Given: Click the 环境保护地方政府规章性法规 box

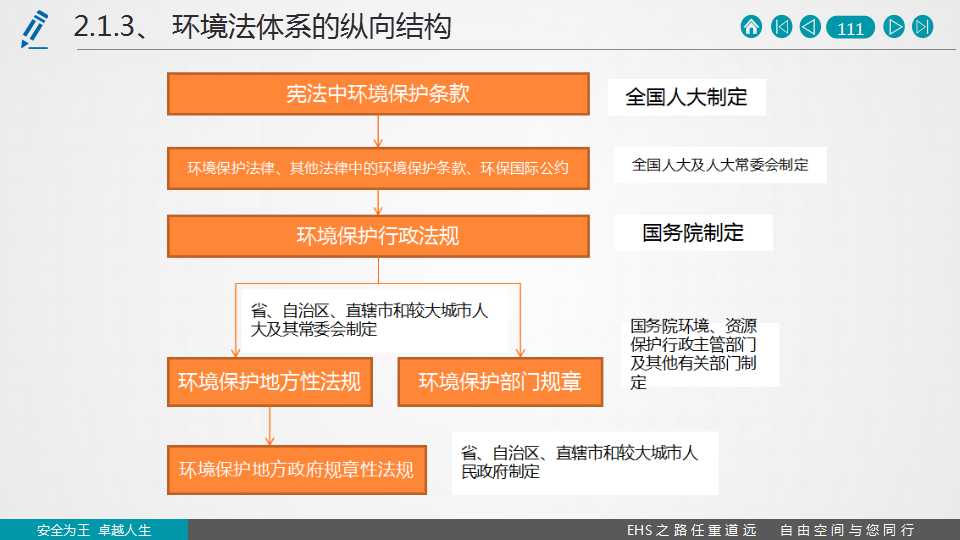Looking at the screenshot, I should point(297,470).
